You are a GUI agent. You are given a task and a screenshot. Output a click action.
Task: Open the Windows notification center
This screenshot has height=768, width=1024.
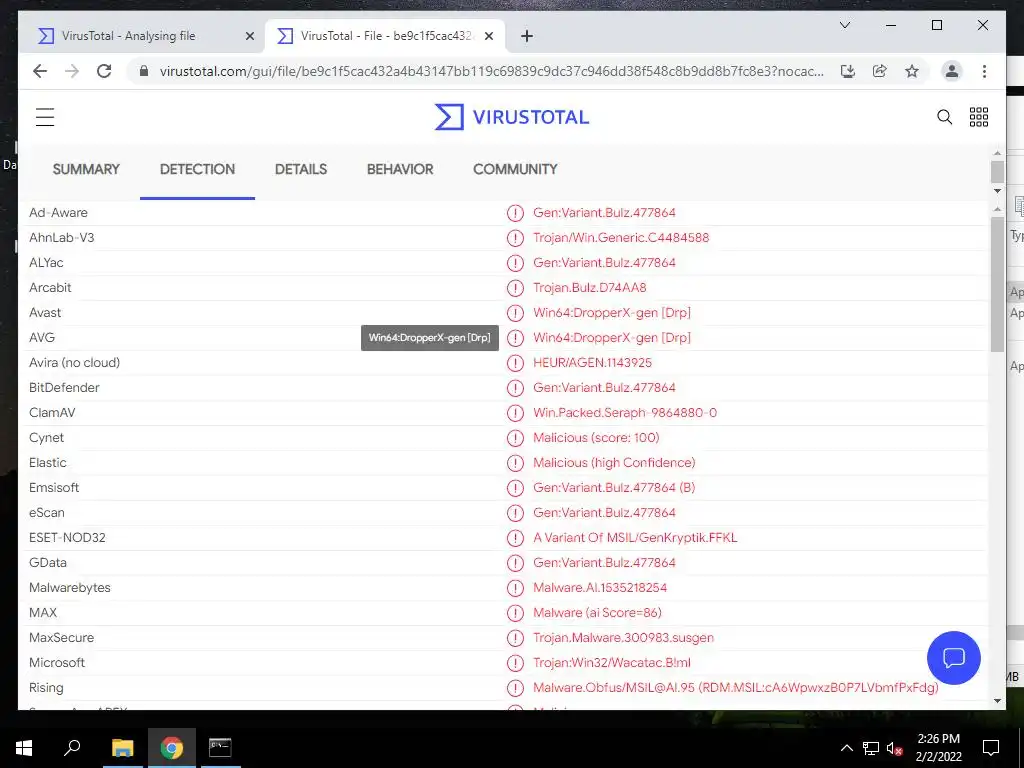coord(991,748)
